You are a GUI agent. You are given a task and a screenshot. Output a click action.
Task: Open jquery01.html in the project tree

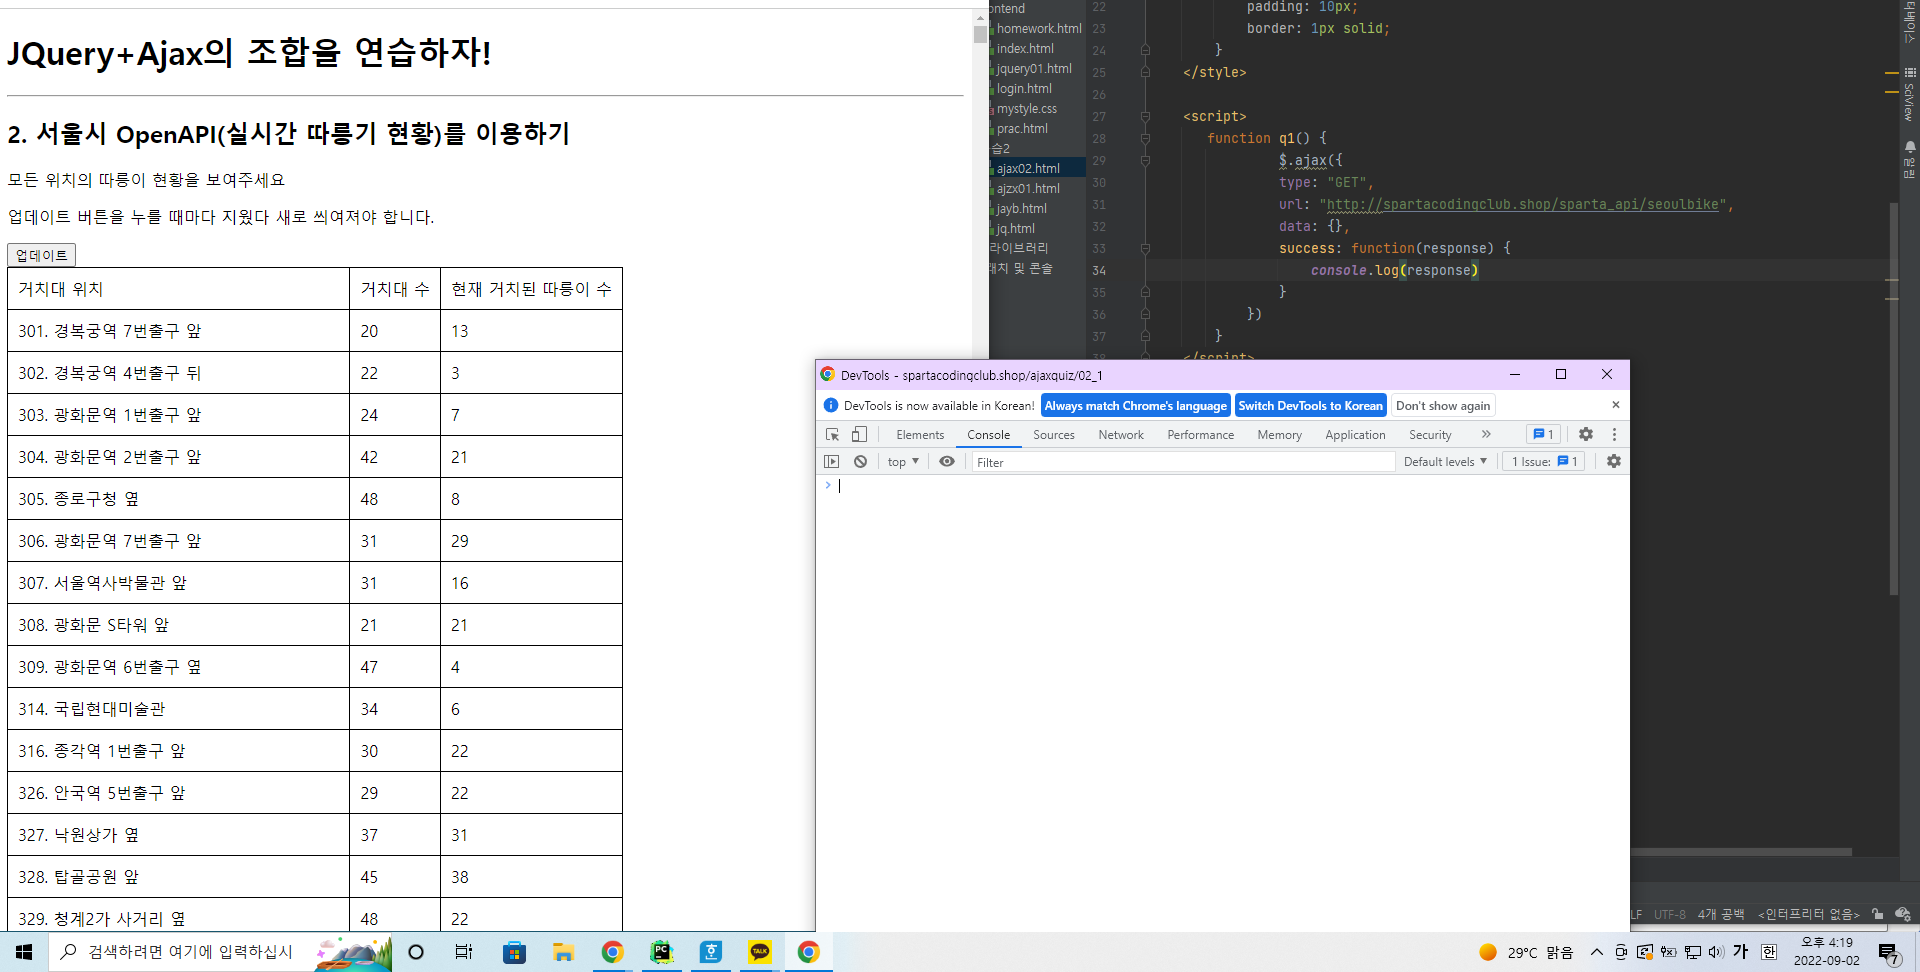pos(1034,68)
